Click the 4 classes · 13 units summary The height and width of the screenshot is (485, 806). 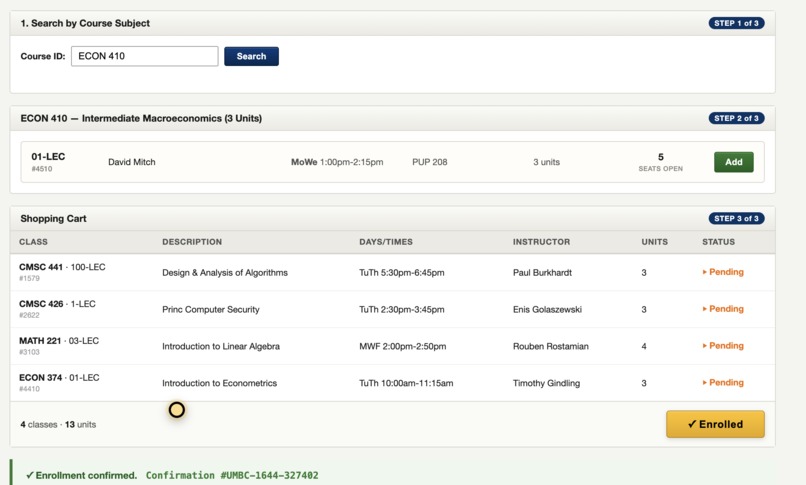tap(58, 424)
